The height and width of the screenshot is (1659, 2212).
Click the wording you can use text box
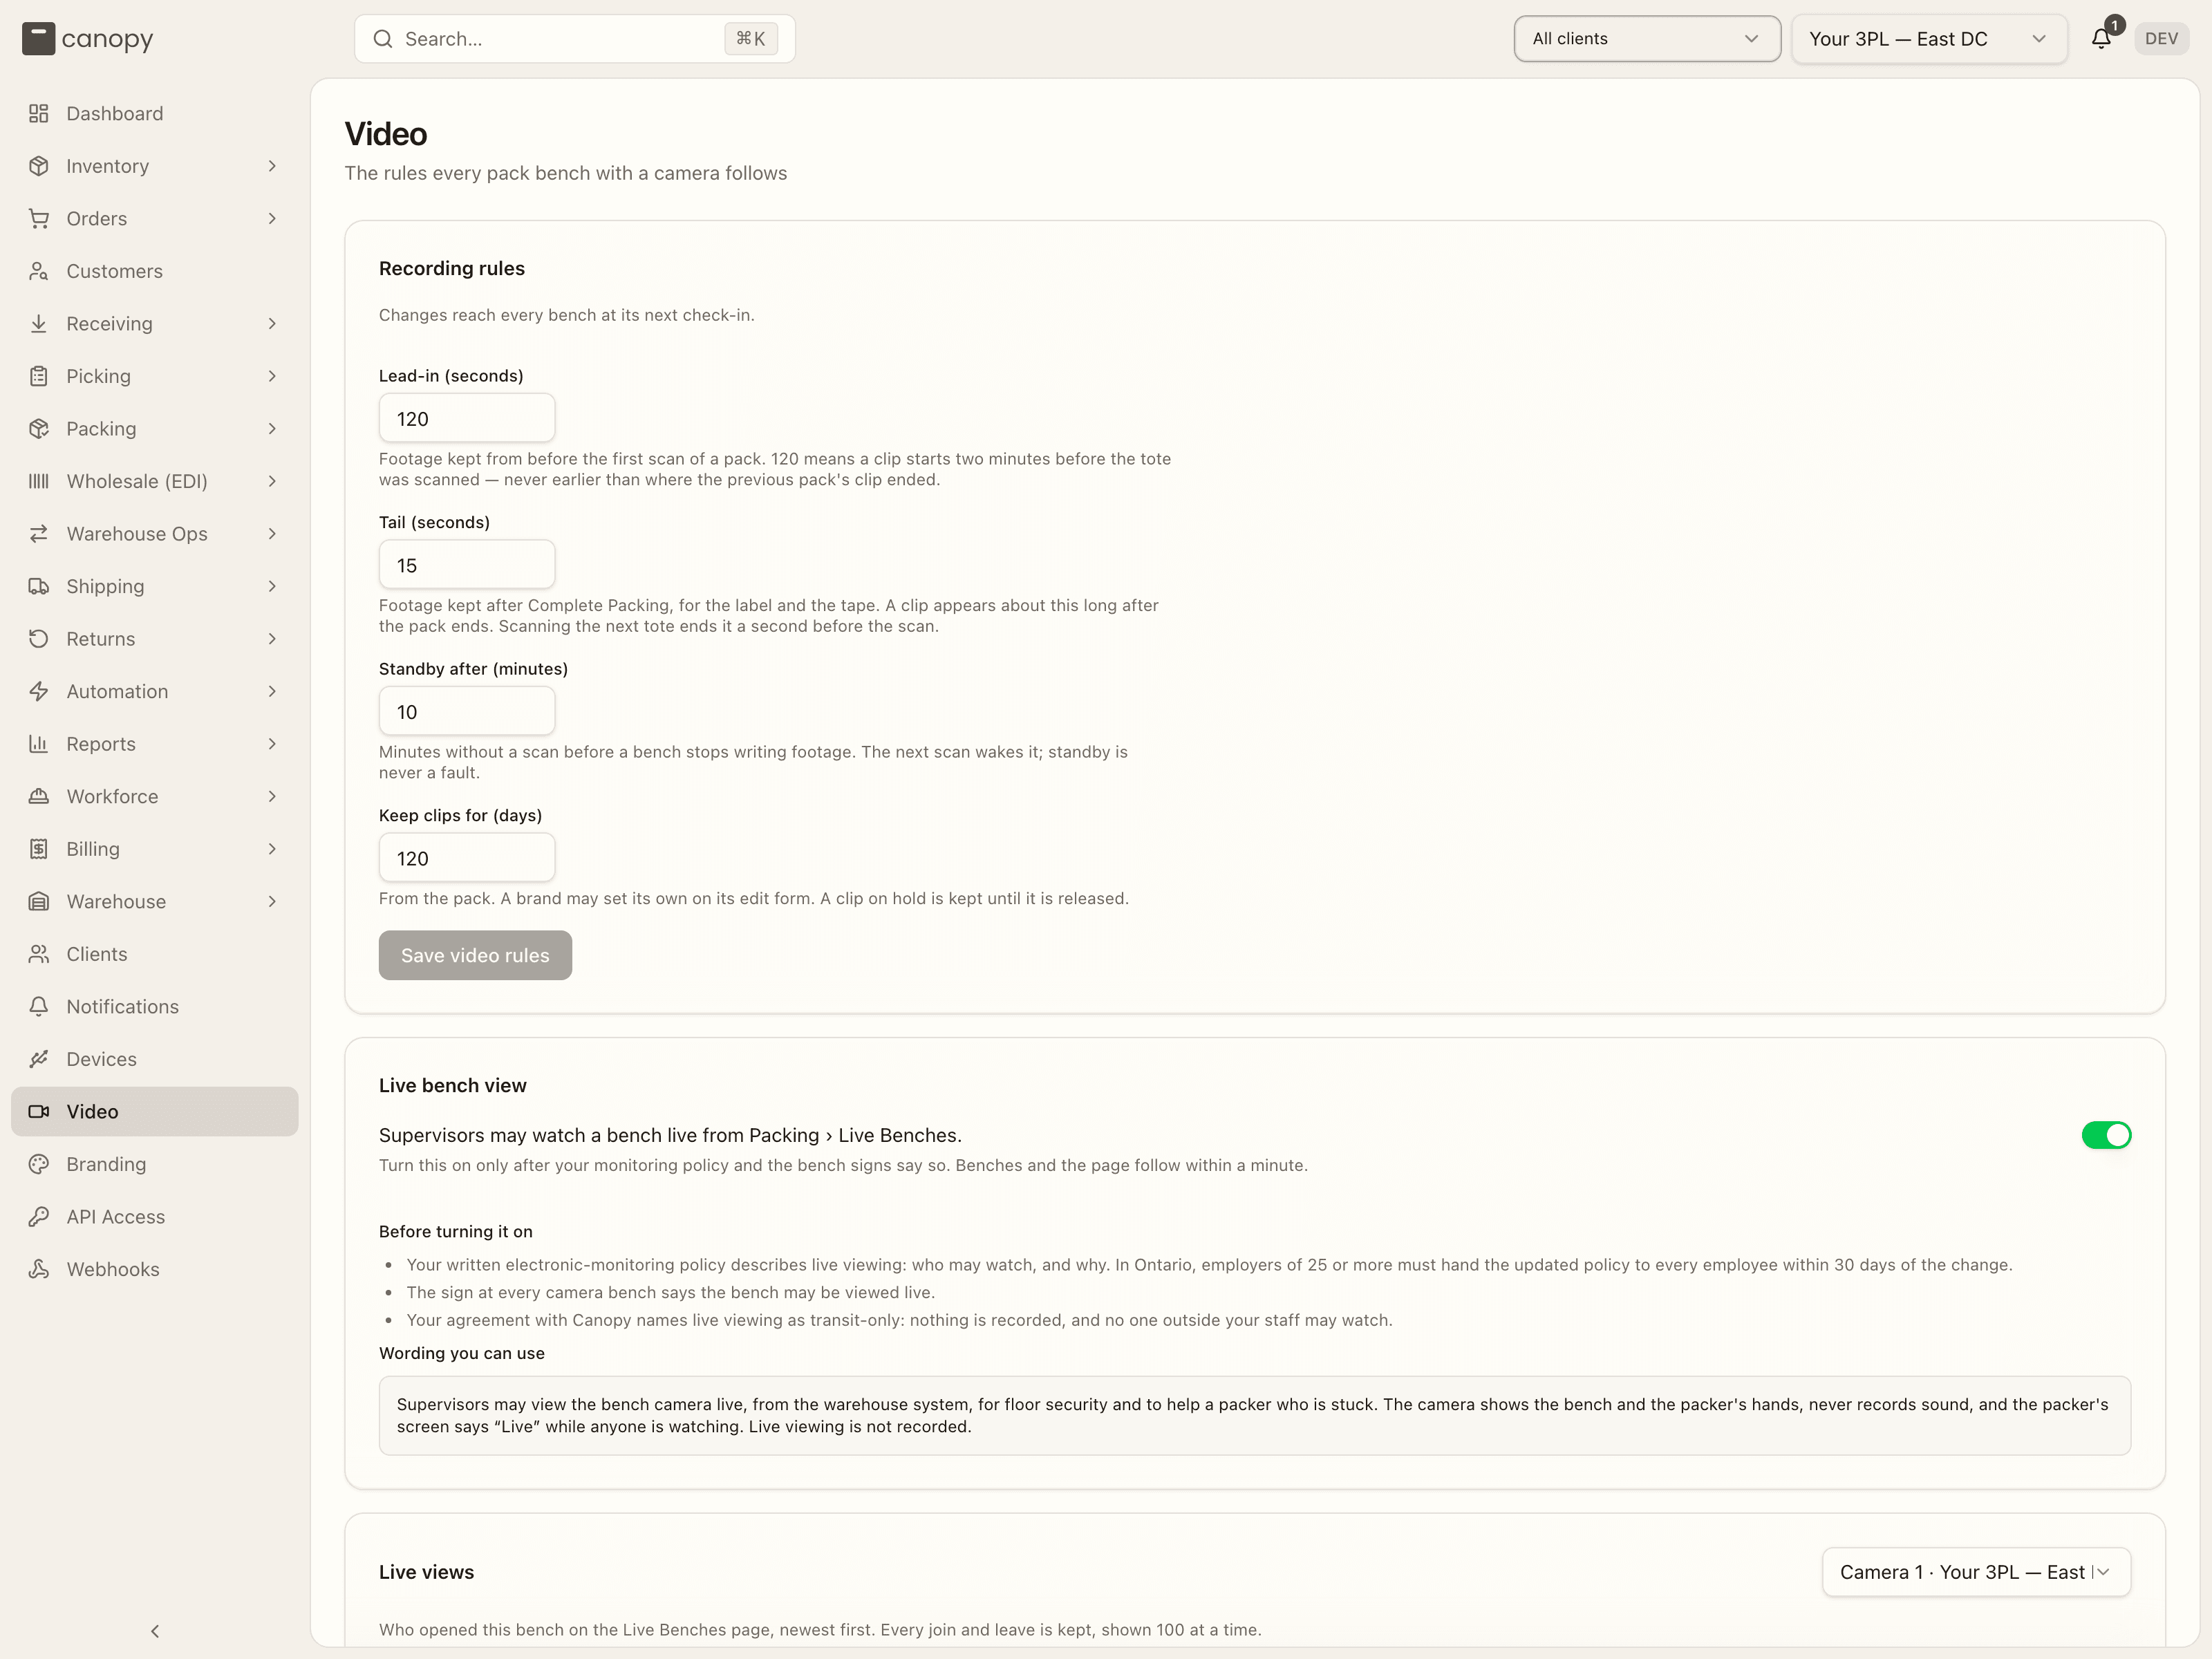point(1254,1415)
